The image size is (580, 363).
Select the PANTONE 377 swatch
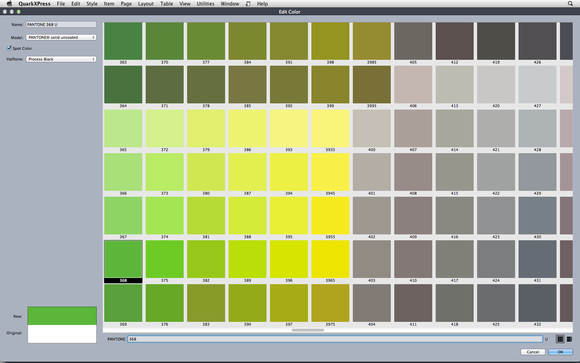206,41
